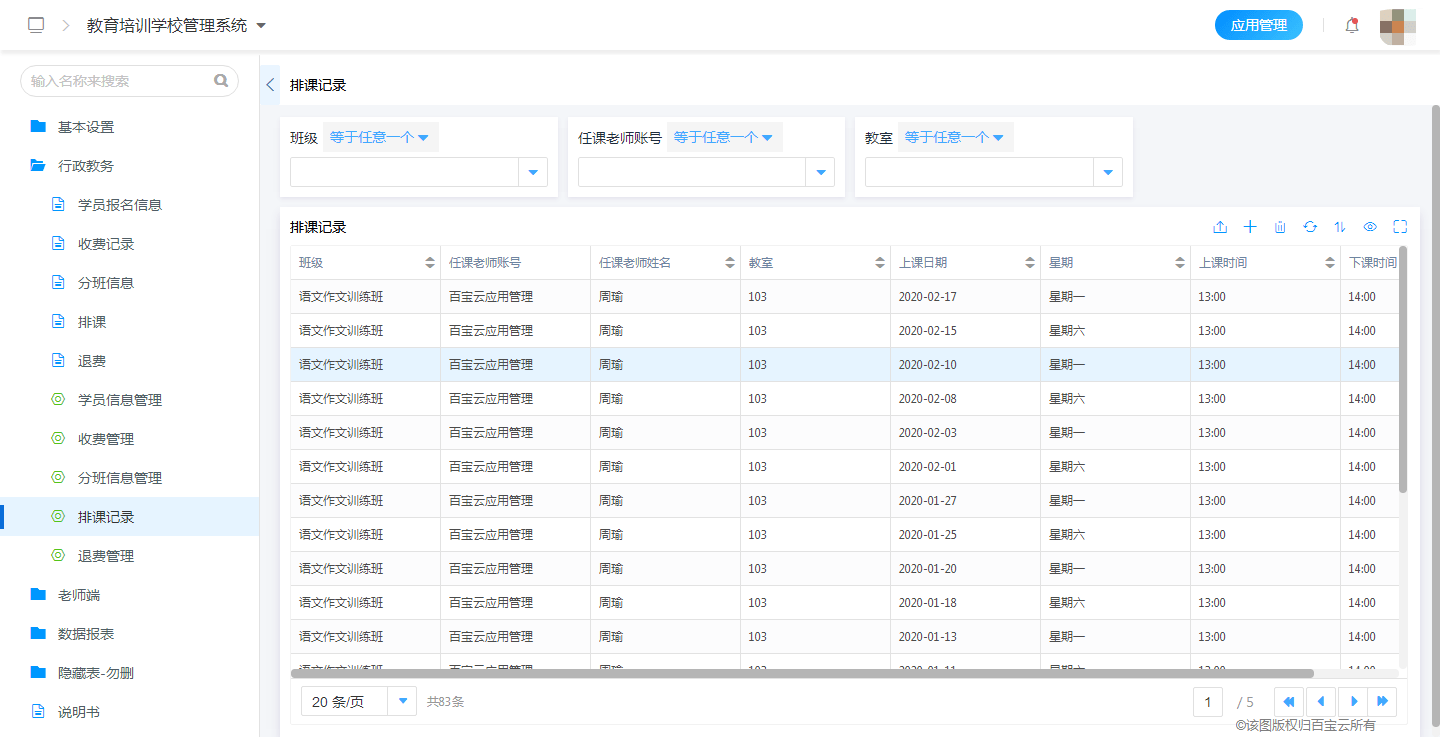
Task: Toggle sorting on the 星期 column header
Action: pyautogui.click(x=1178, y=262)
